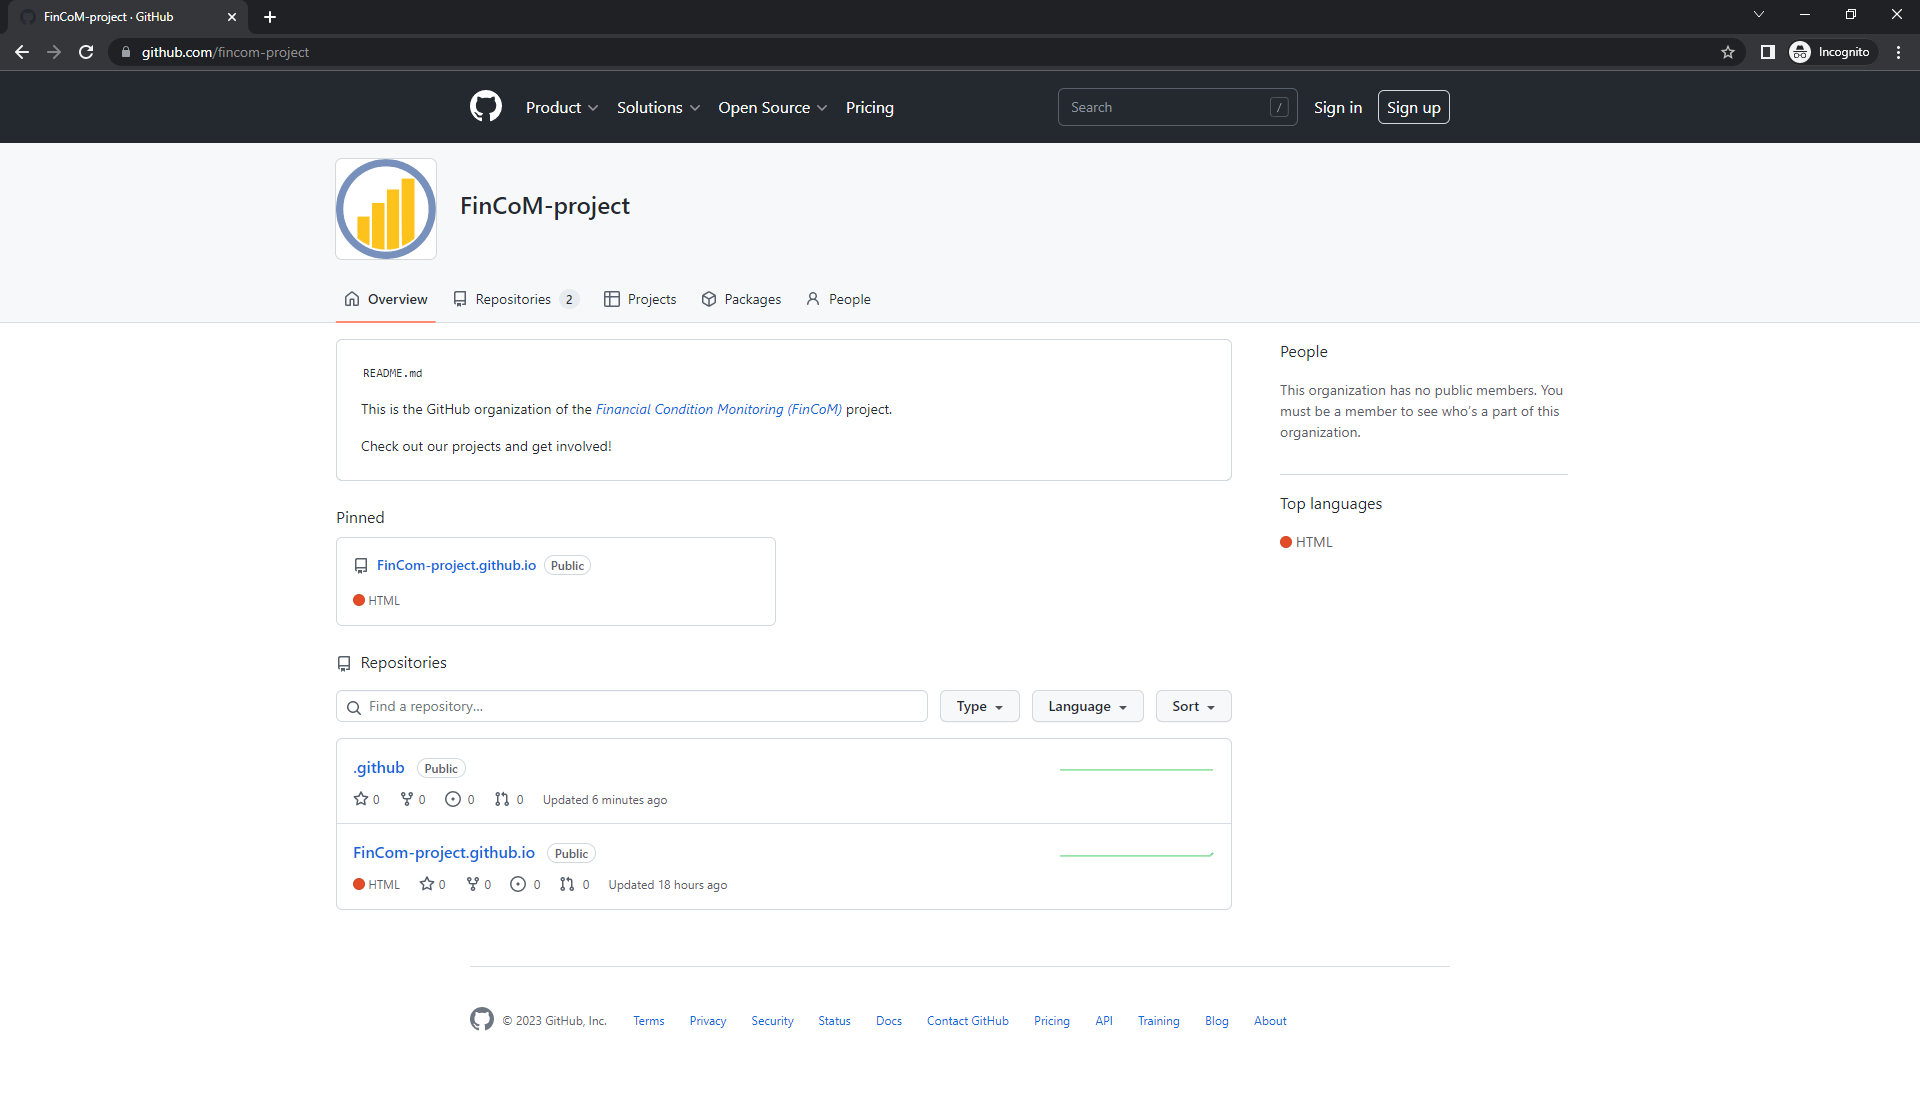Screen dimensions: 1920x1101
Task: Click HTML under Top languages
Action: [x=1306, y=542]
